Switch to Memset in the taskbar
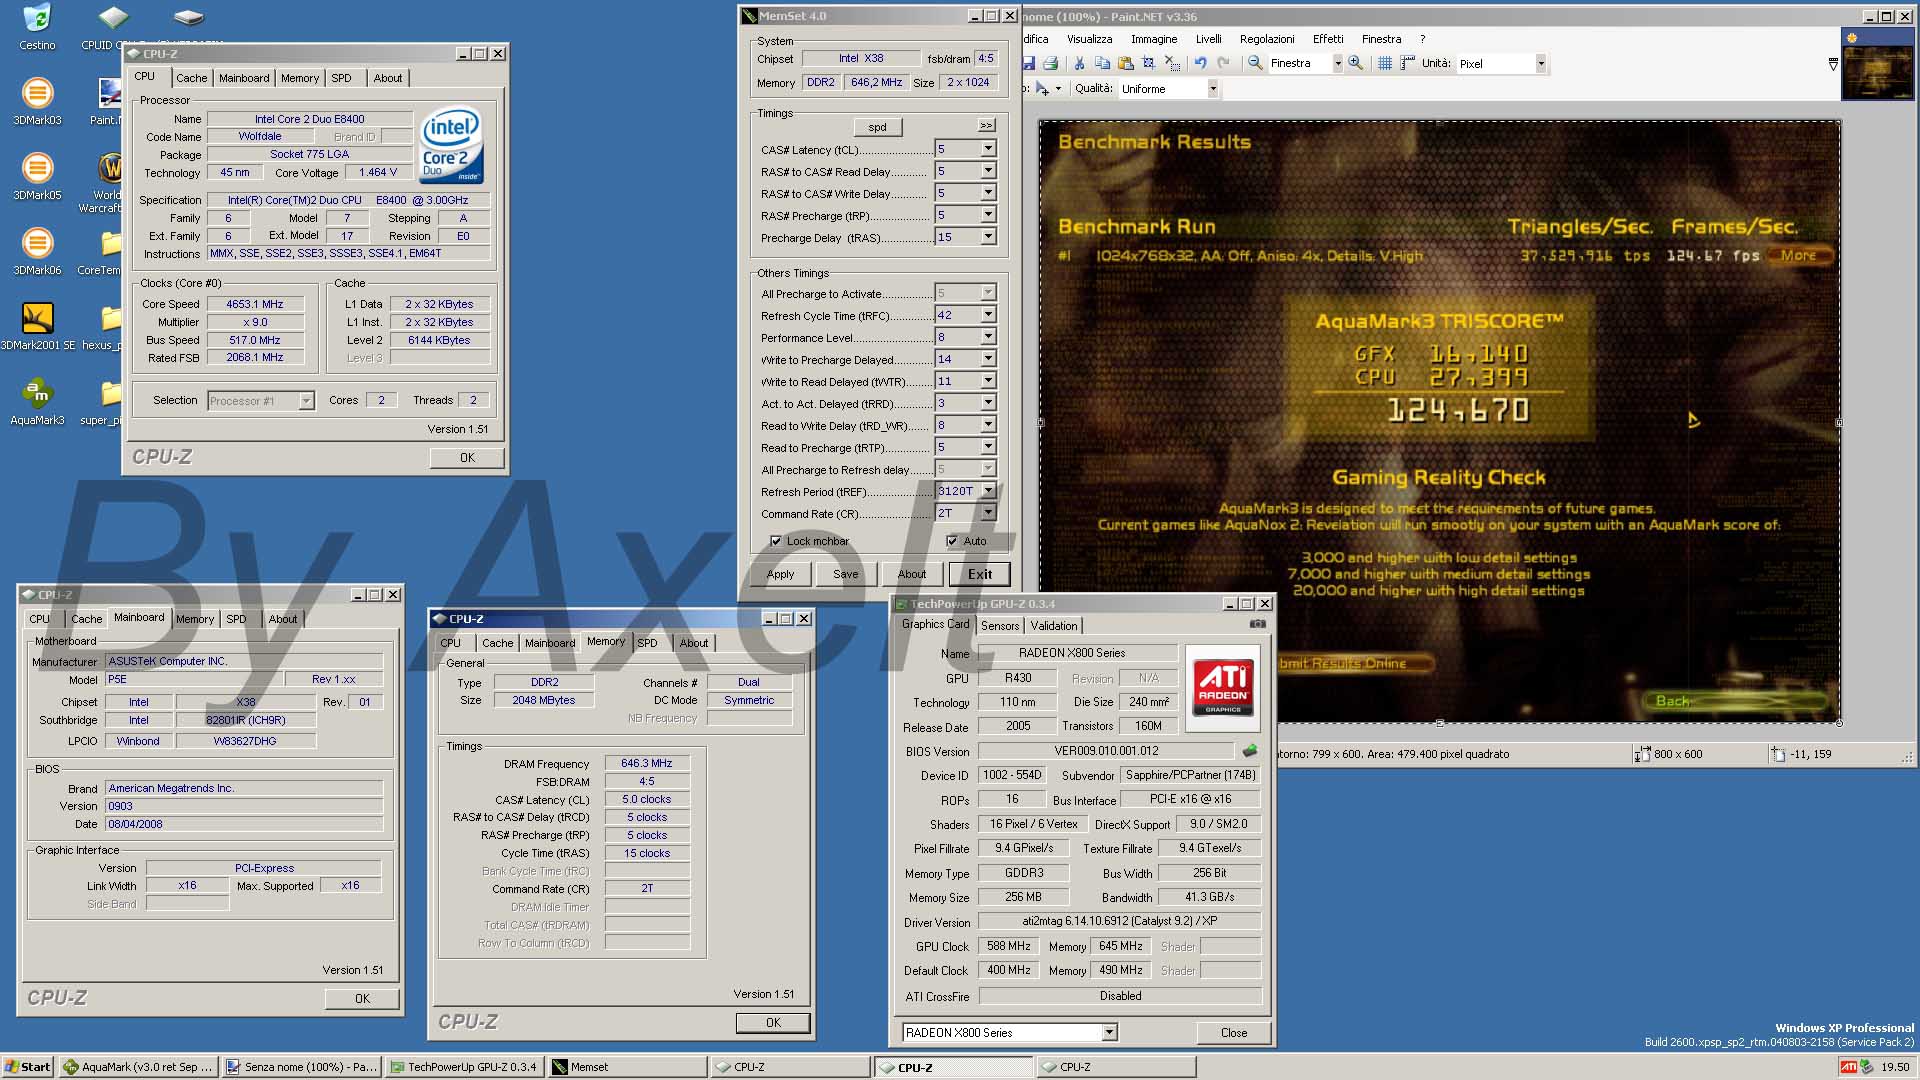This screenshot has width=1920, height=1080. pyautogui.click(x=627, y=1067)
